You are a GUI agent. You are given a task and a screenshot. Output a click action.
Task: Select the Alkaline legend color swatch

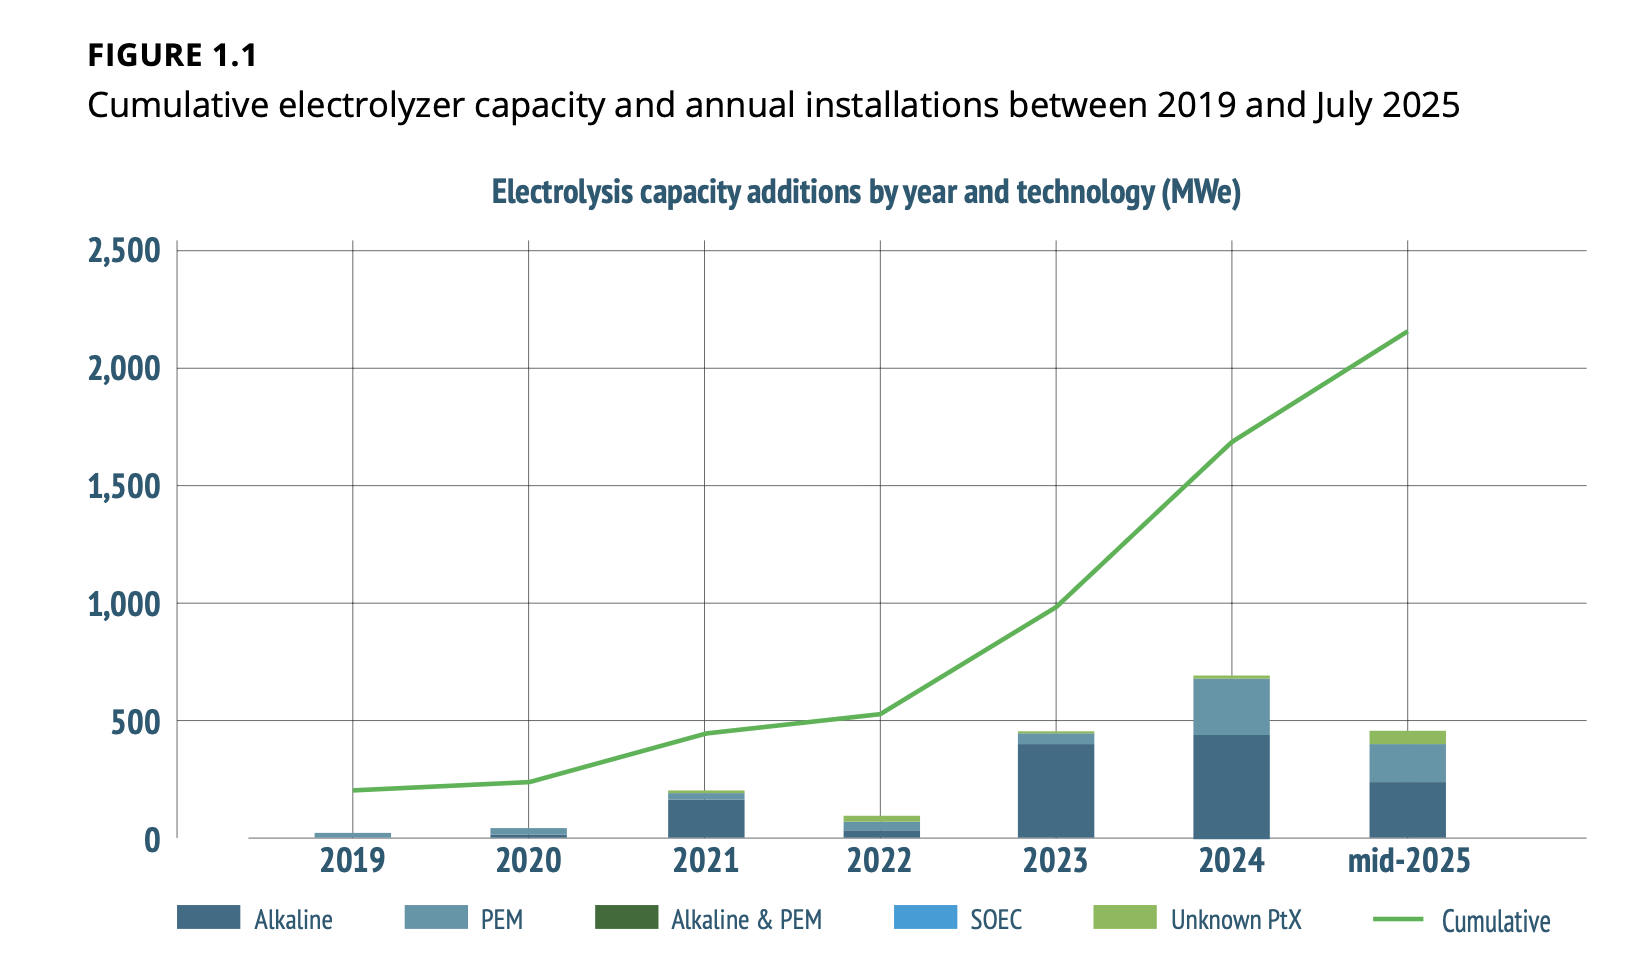coord(206,919)
